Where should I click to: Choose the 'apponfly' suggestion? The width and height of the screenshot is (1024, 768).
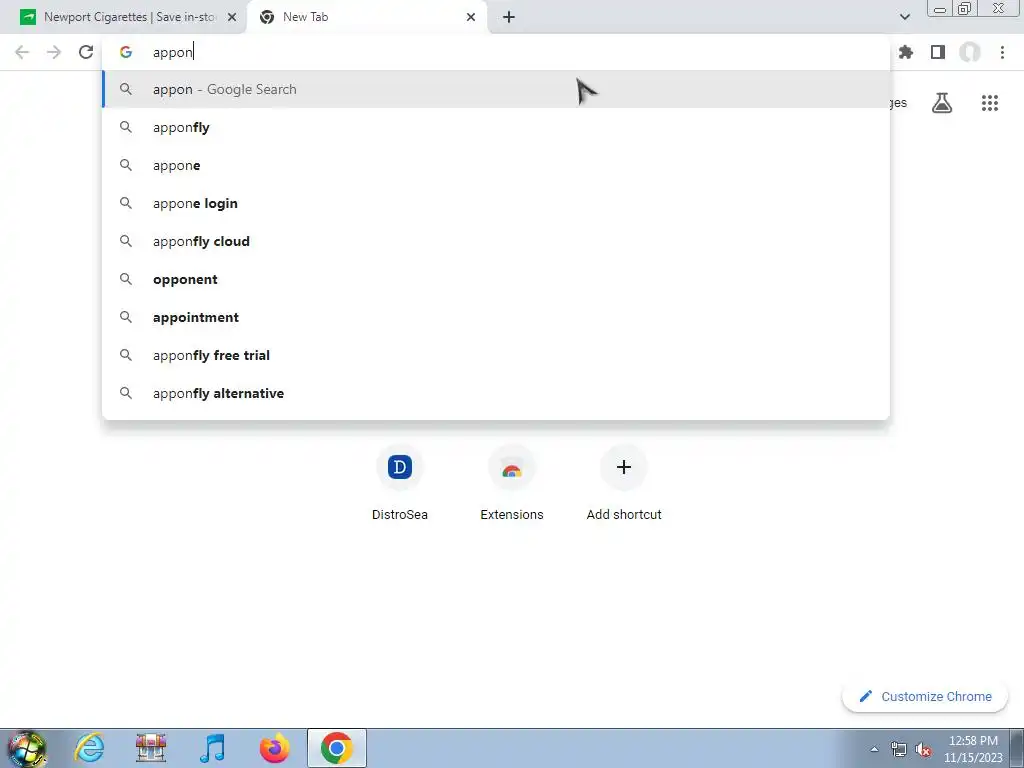coord(496,127)
